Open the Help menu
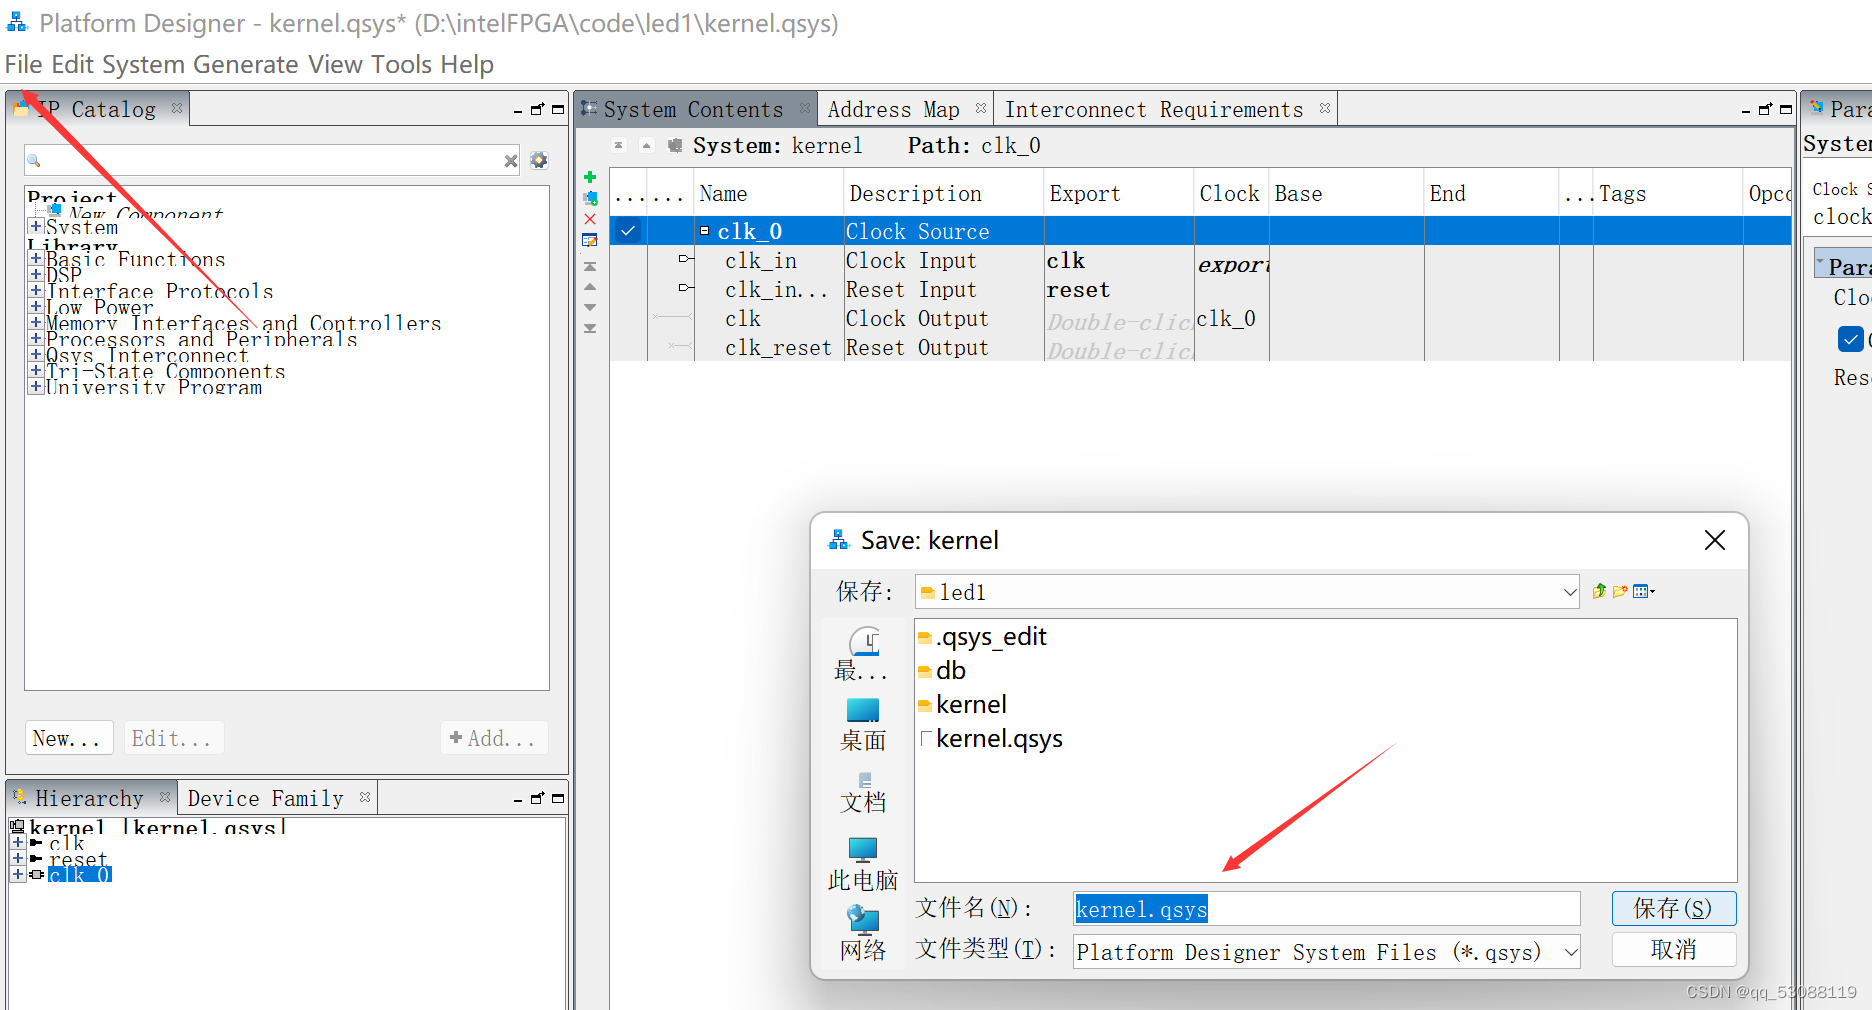 pyautogui.click(x=467, y=65)
